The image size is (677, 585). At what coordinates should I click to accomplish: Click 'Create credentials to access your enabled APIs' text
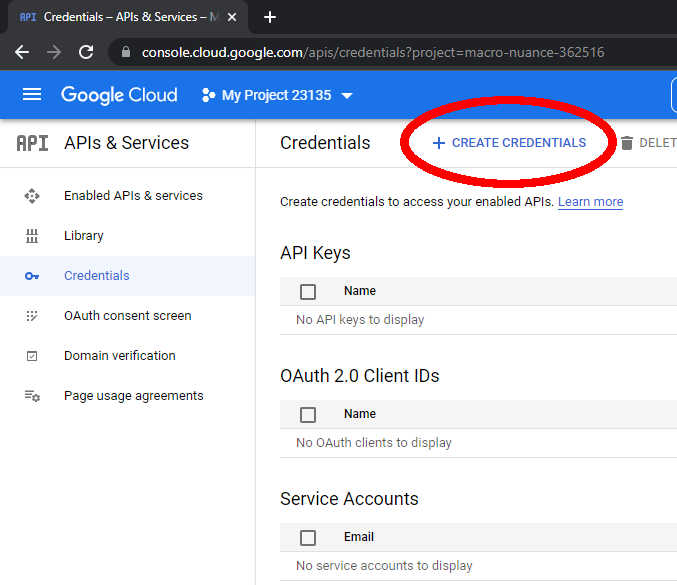(417, 202)
